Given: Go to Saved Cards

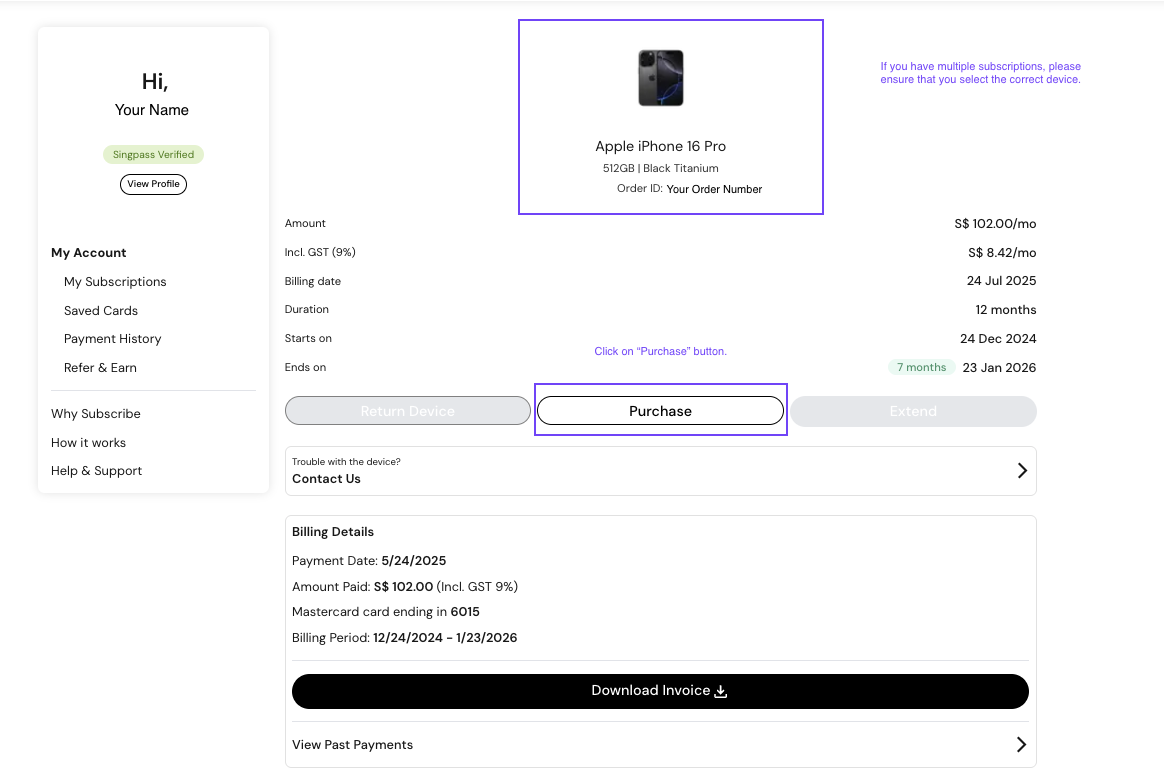Looking at the screenshot, I should point(101,310).
